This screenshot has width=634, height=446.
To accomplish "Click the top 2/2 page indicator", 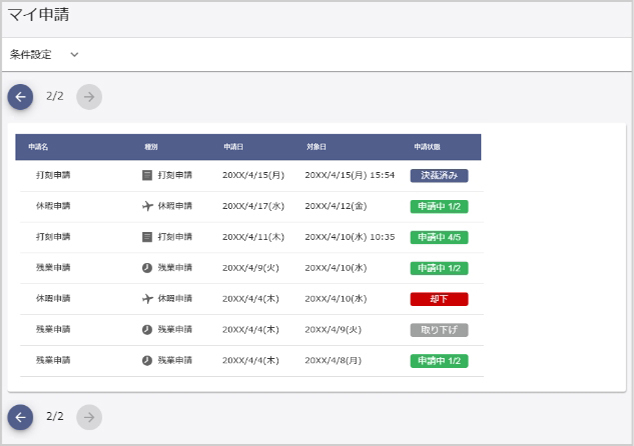I will pyautogui.click(x=55, y=96).
